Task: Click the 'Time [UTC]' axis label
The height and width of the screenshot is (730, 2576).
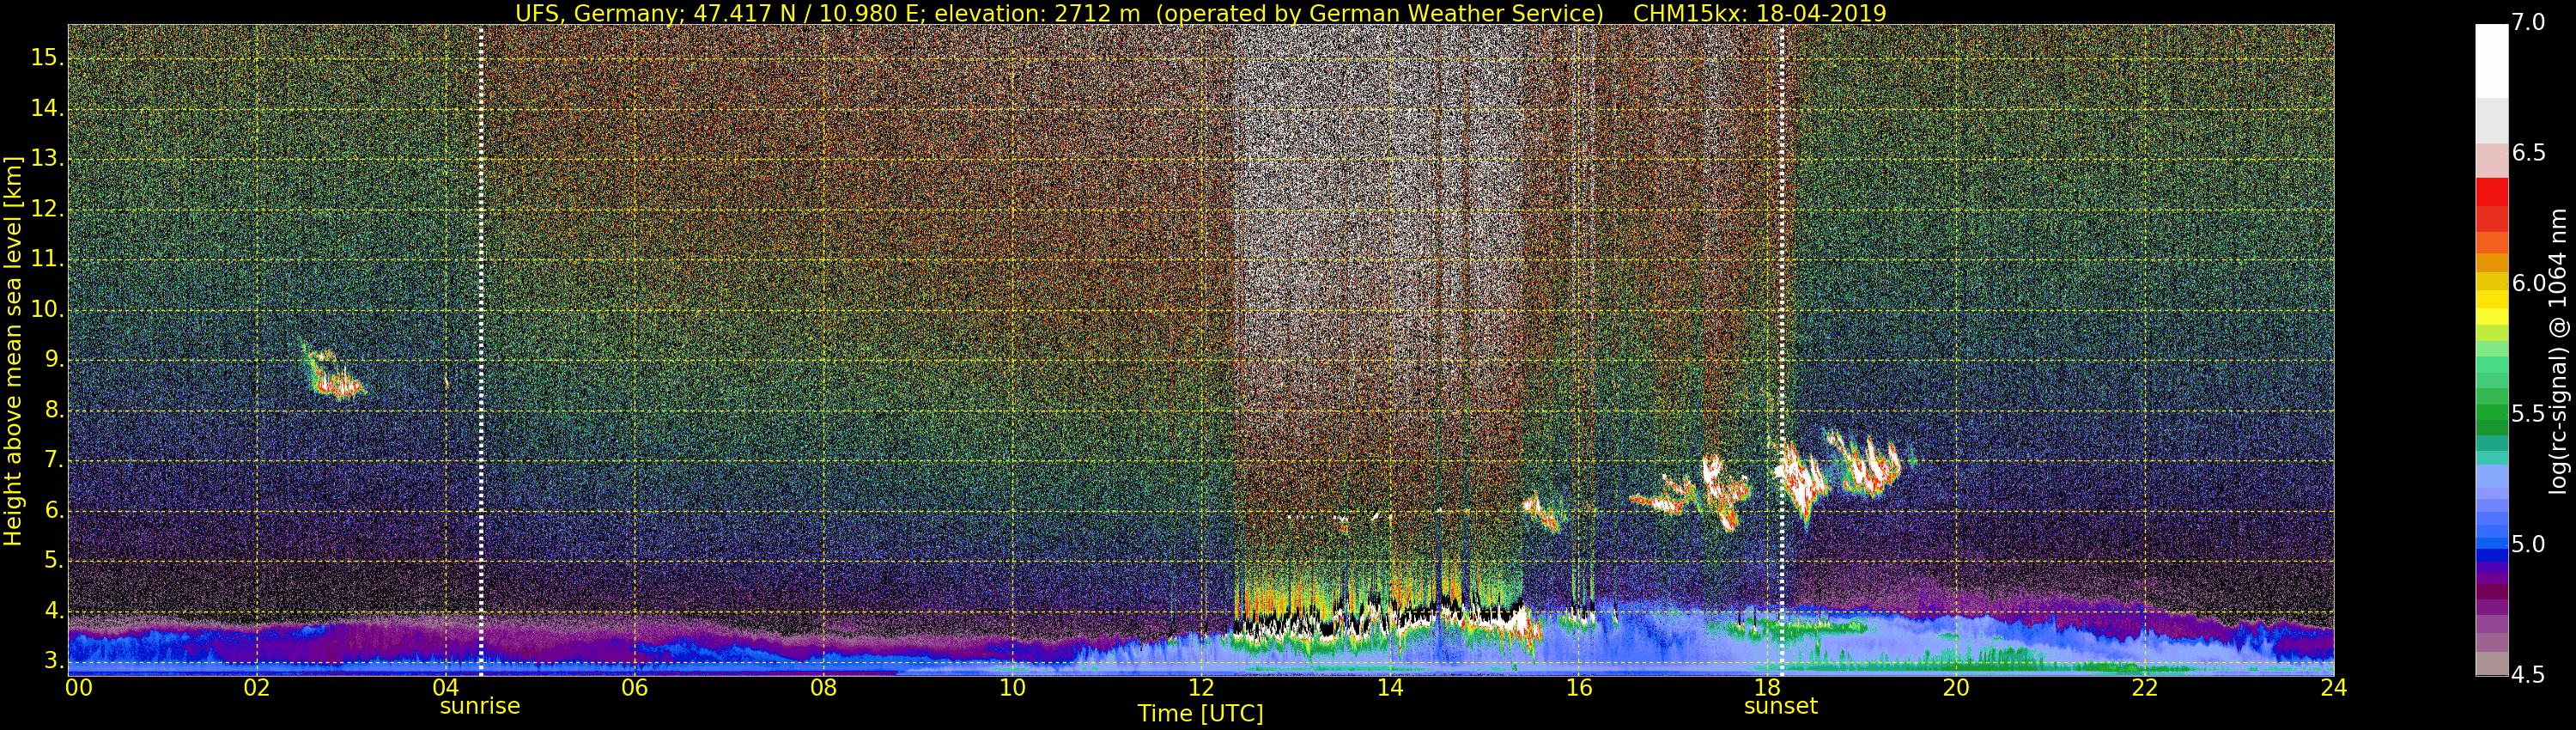Action: tap(1200, 714)
